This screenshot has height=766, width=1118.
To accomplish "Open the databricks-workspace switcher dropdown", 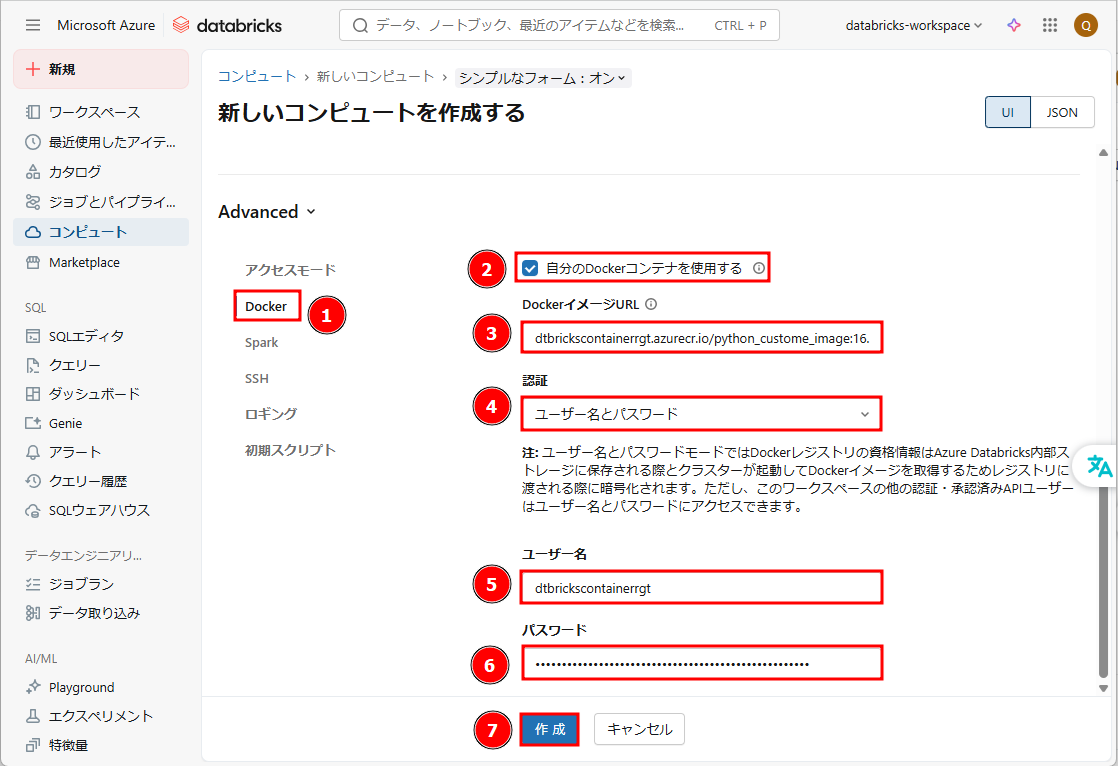I will pyautogui.click(x=913, y=25).
